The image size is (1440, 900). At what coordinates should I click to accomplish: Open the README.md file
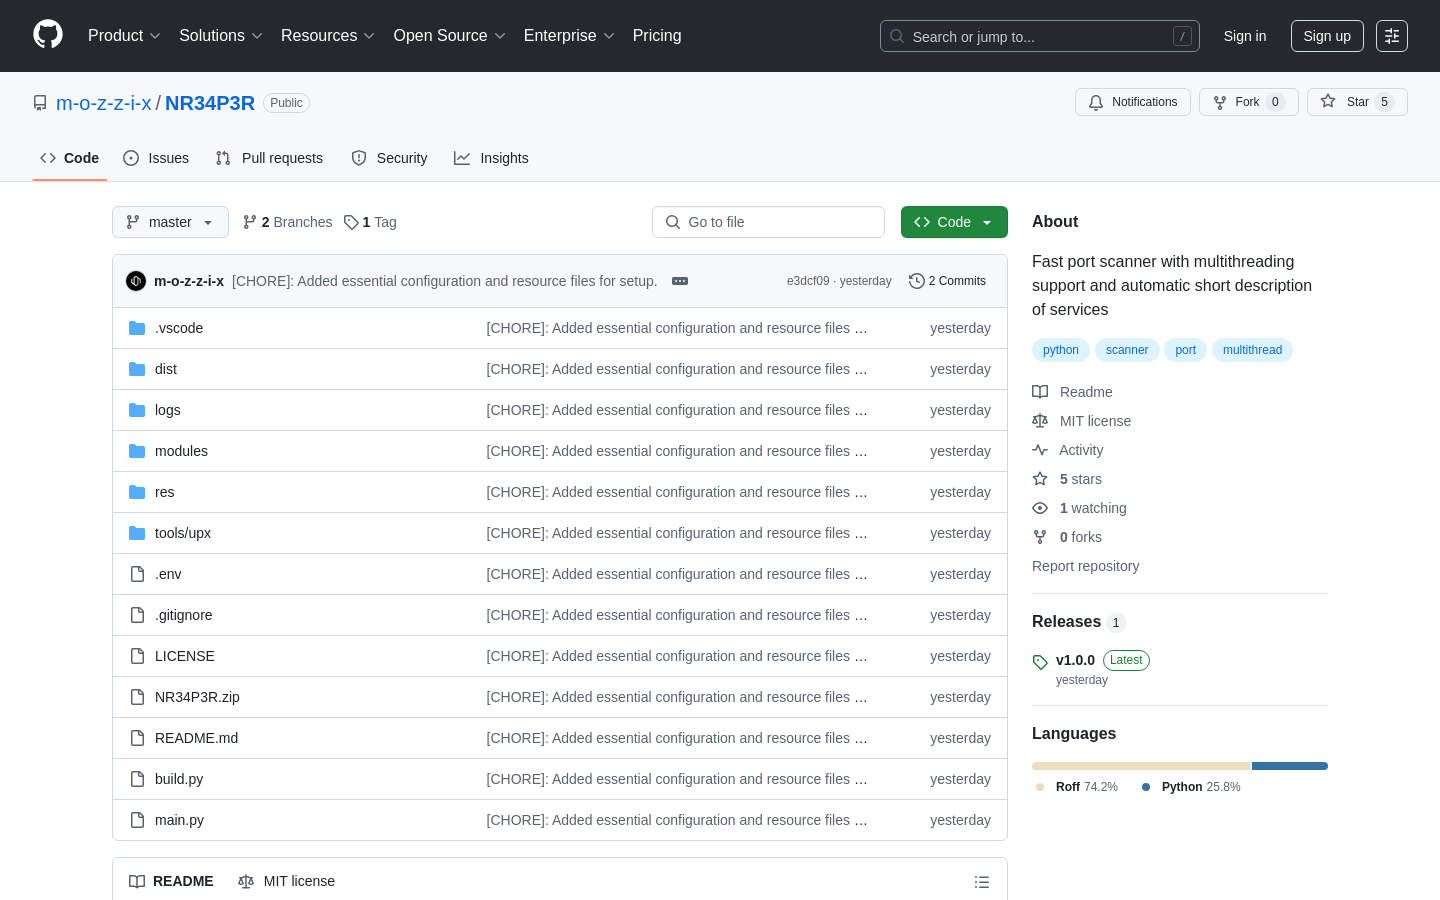click(x=197, y=738)
